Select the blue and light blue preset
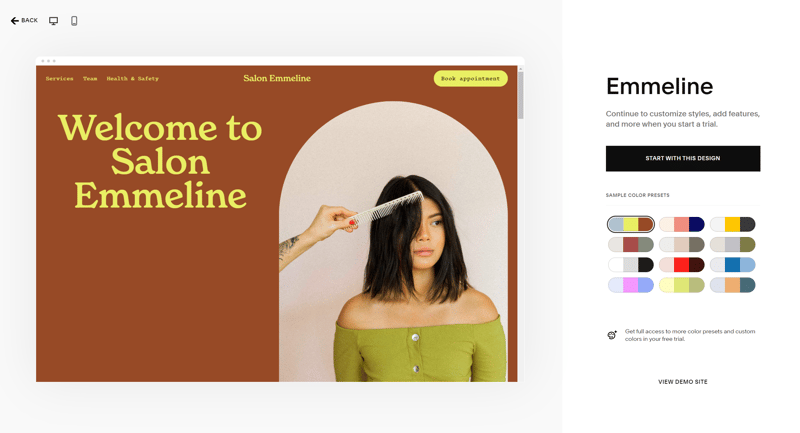 pos(733,265)
